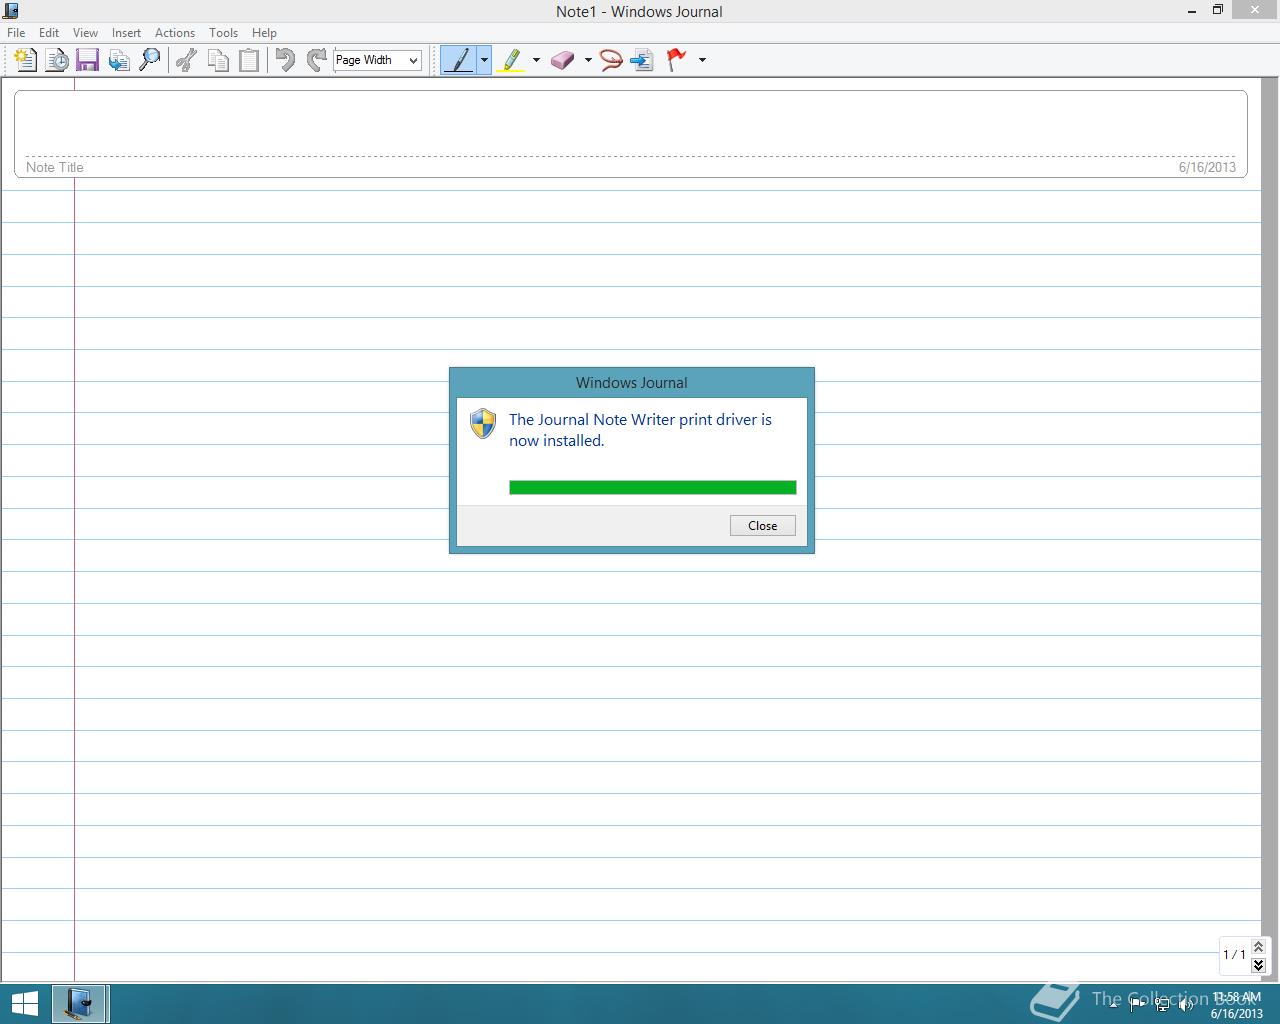Open the Edit menu
The height and width of the screenshot is (1024, 1280).
[49, 33]
